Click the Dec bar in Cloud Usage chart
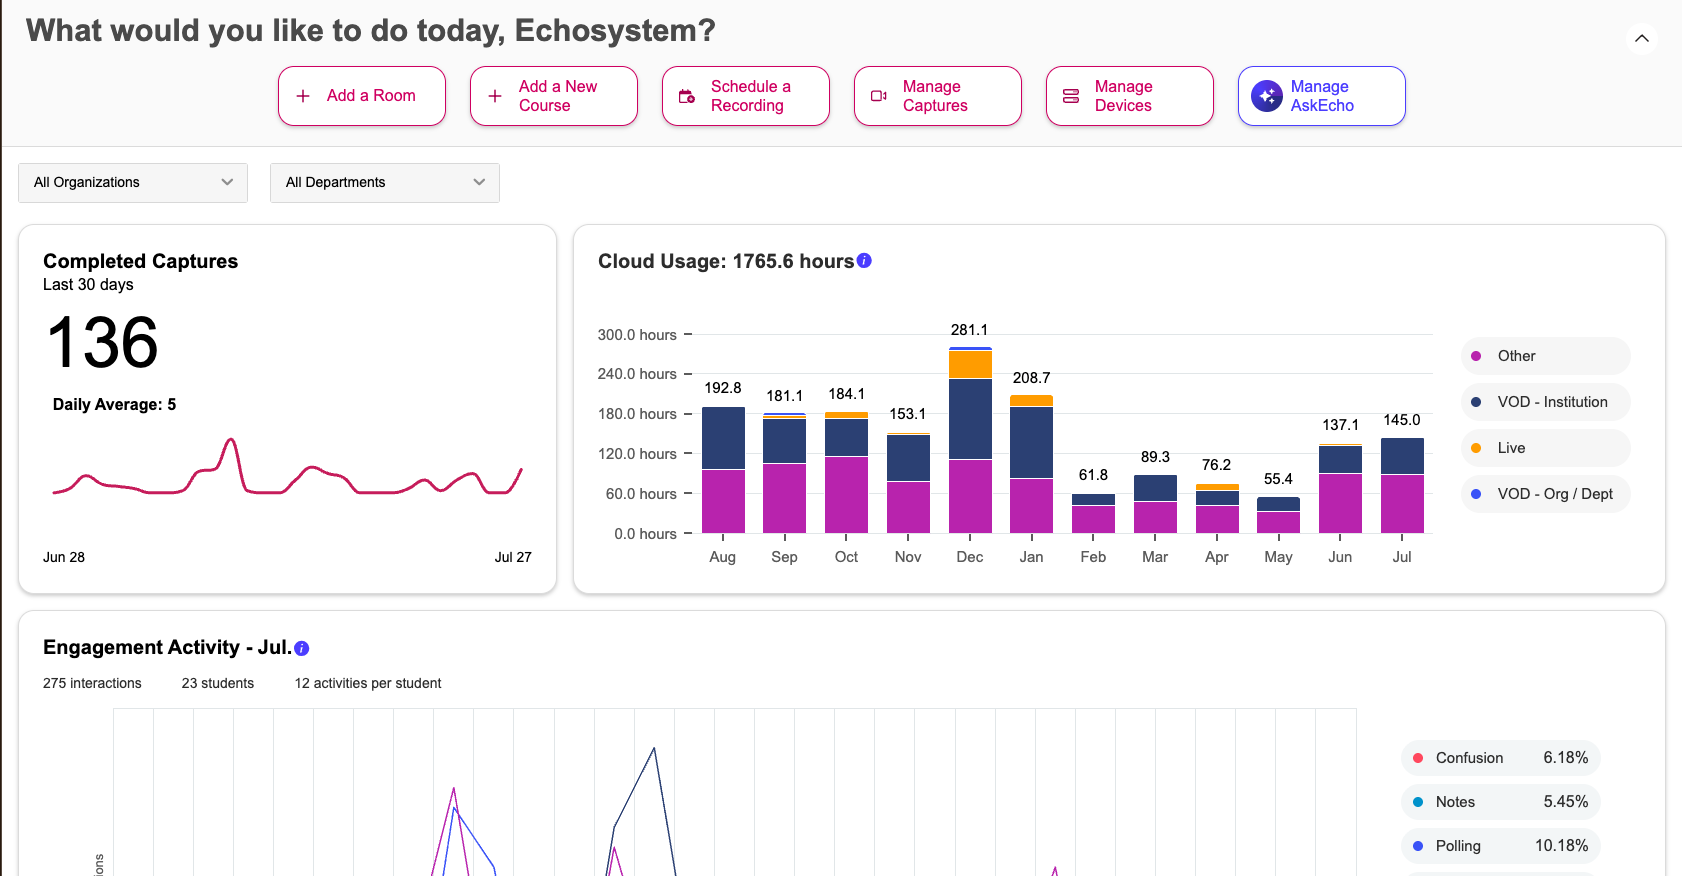The height and width of the screenshot is (876, 1682). click(970, 440)
